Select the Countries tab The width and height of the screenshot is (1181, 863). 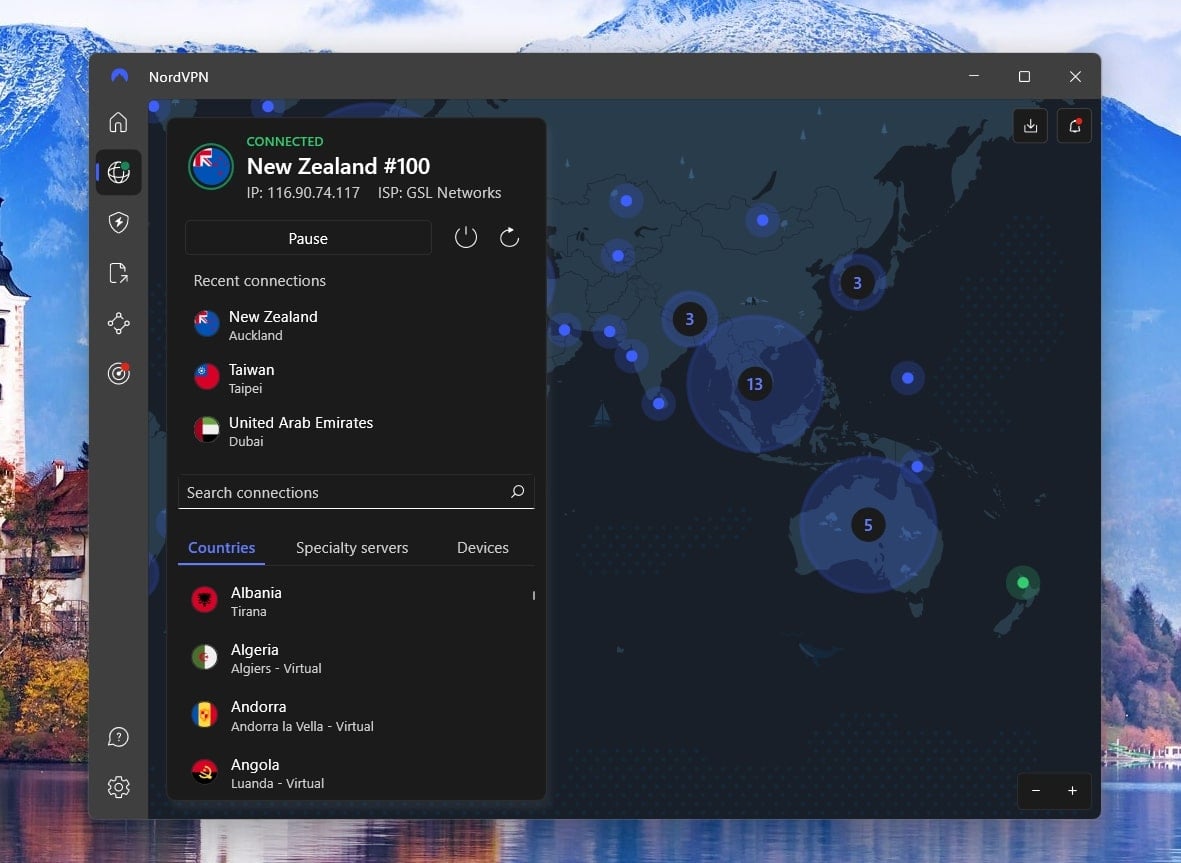pyautogui.click(x=221, y=547)
